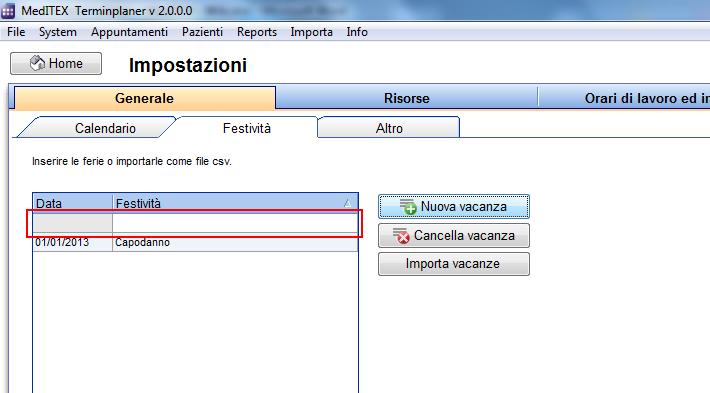Image resolution: width=710 pixels, height=393 pixels.
Task: Open the Importa menu
Action: (312, 32)
